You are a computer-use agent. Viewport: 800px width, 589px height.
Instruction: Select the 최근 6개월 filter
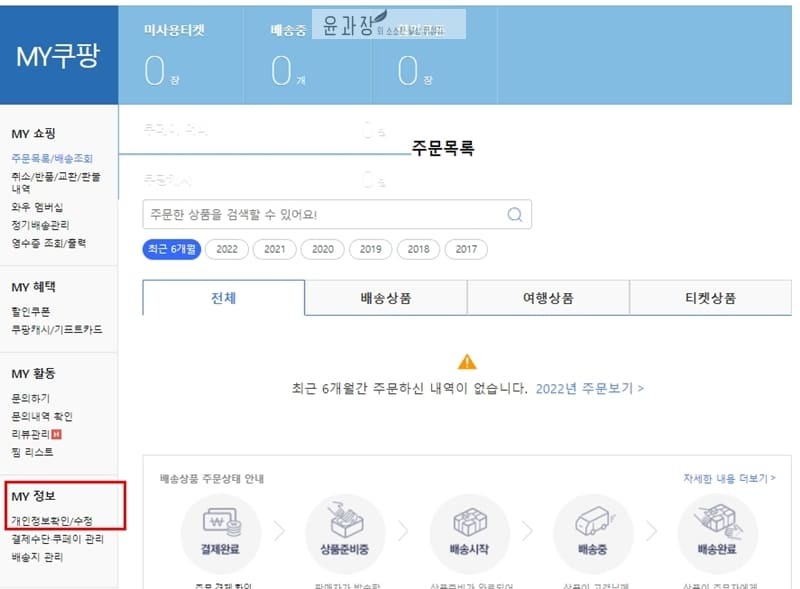[171, 249]
